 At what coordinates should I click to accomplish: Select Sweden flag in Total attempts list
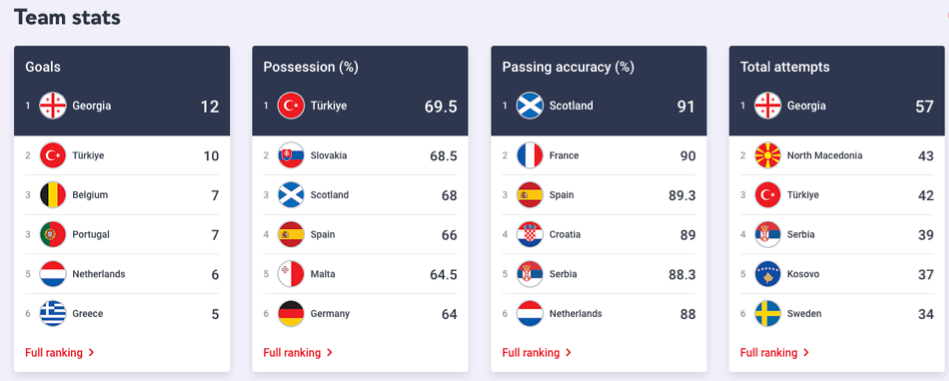(767, 313)
